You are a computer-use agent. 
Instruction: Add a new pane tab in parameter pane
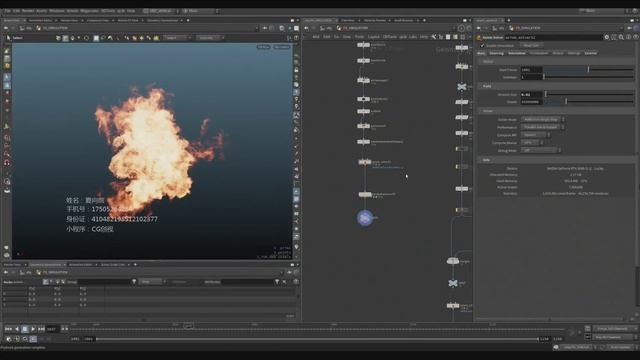click(509, 20)
